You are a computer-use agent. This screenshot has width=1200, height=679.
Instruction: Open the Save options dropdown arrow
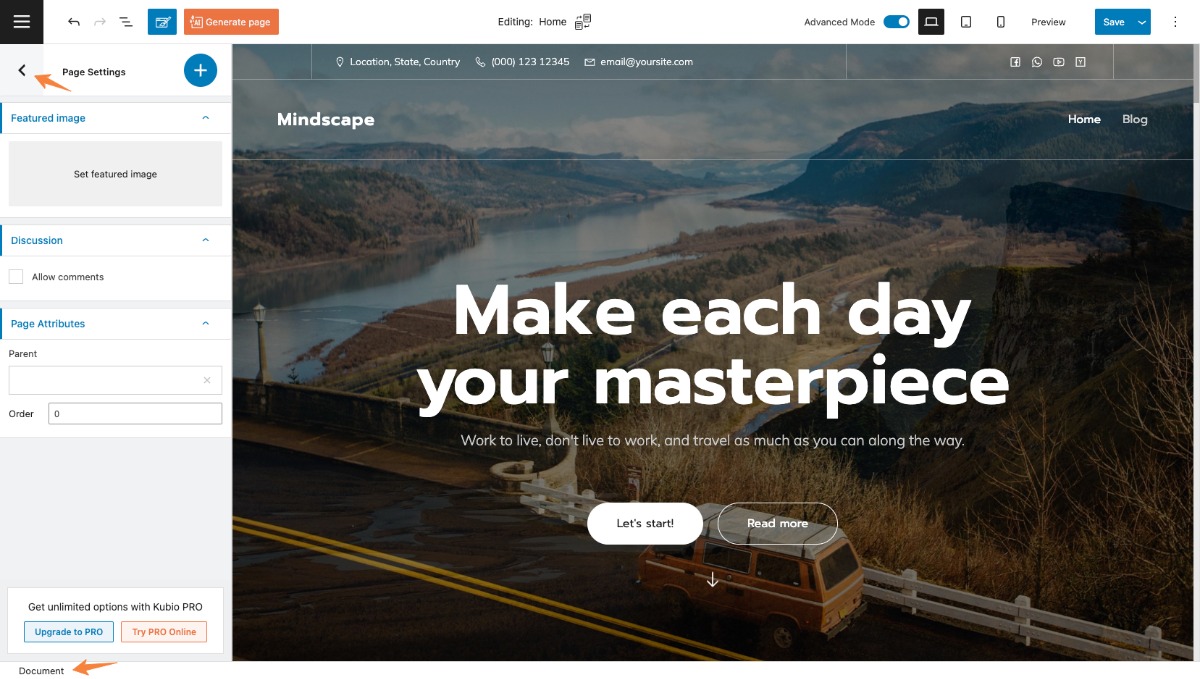click(1143, 22)
